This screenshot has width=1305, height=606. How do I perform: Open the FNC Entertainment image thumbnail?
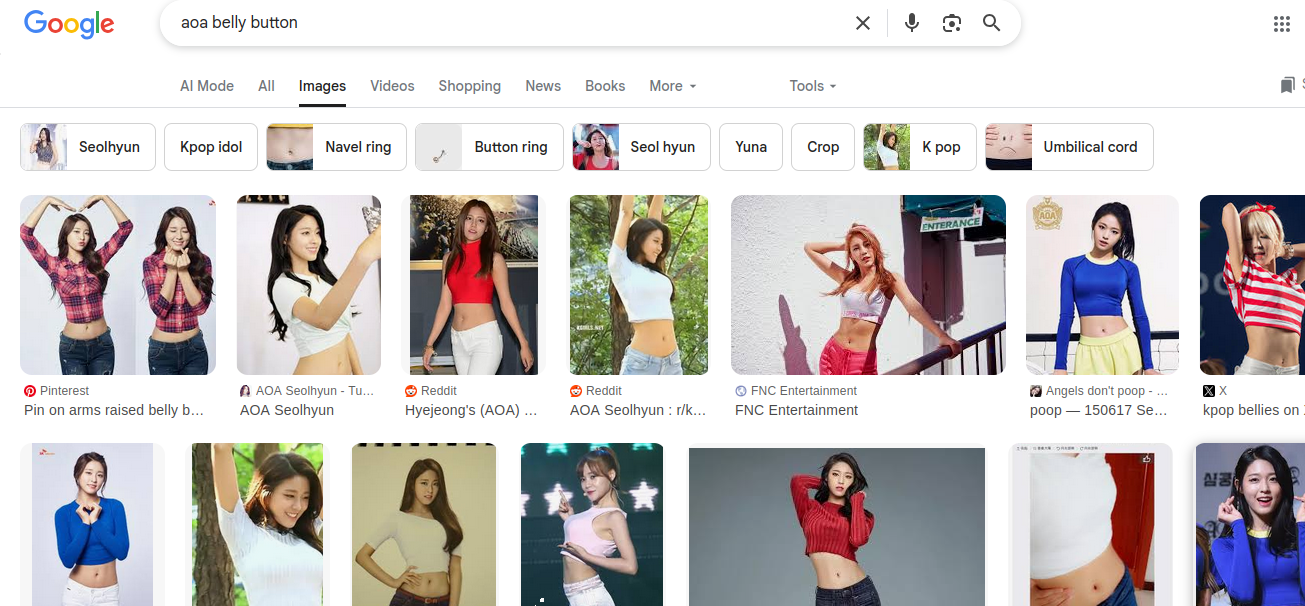[868, 285]
